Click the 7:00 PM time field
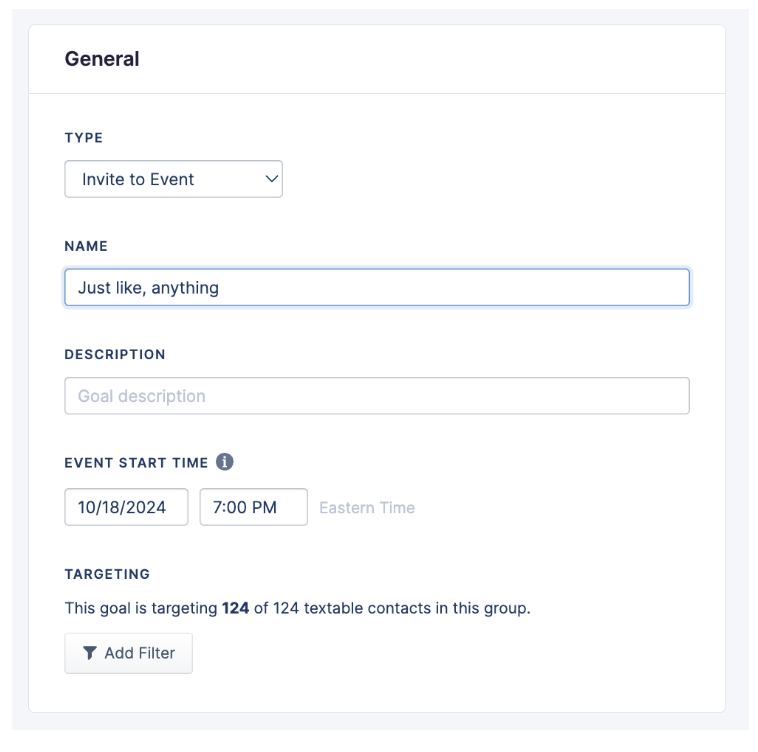 tap(253, 508)
